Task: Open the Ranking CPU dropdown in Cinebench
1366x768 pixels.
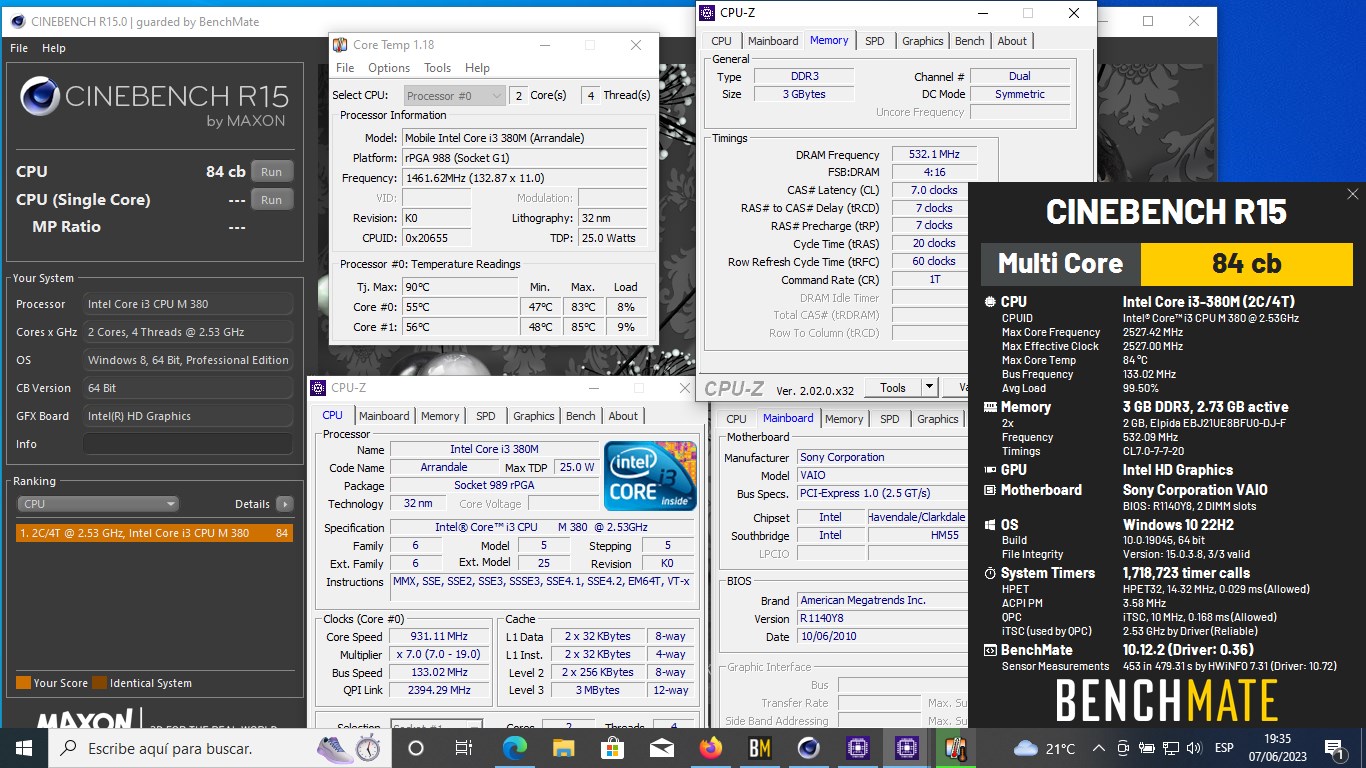Action: pyautogui.click(x=98, y=504)
